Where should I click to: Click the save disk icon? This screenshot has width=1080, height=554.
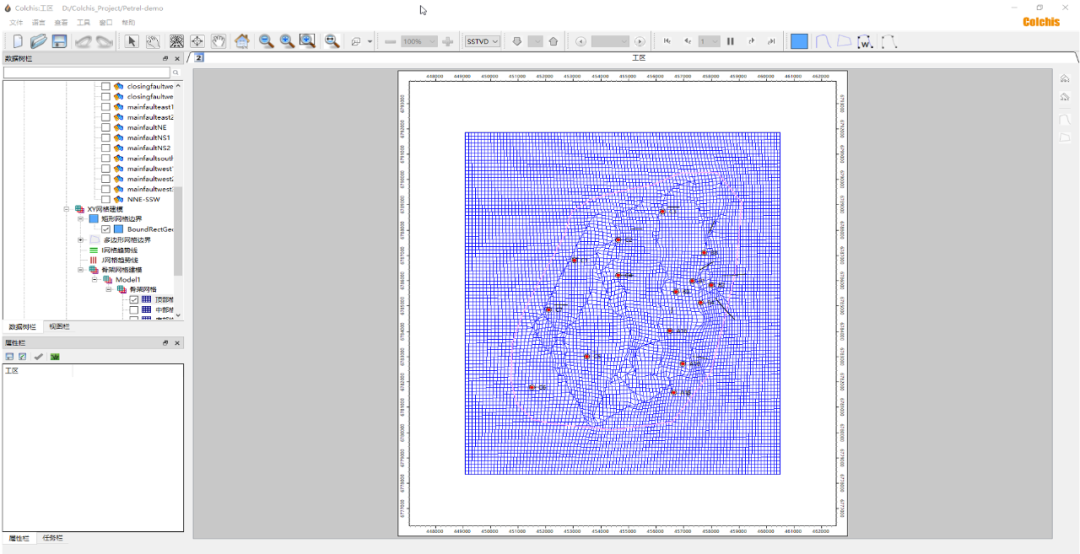pyautogui.click(x=60, y=41)
